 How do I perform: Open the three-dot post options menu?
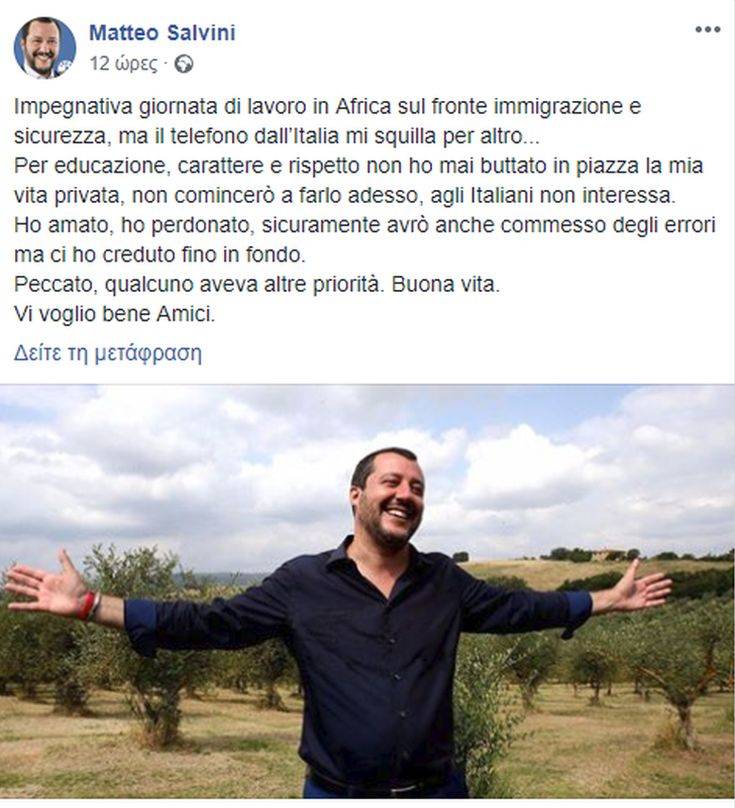(x=707, y=29)
